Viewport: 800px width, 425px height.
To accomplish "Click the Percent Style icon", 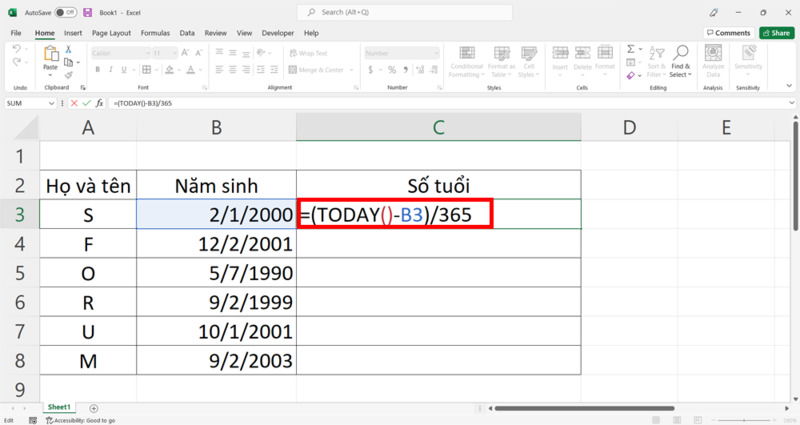I will click(392, 69).
